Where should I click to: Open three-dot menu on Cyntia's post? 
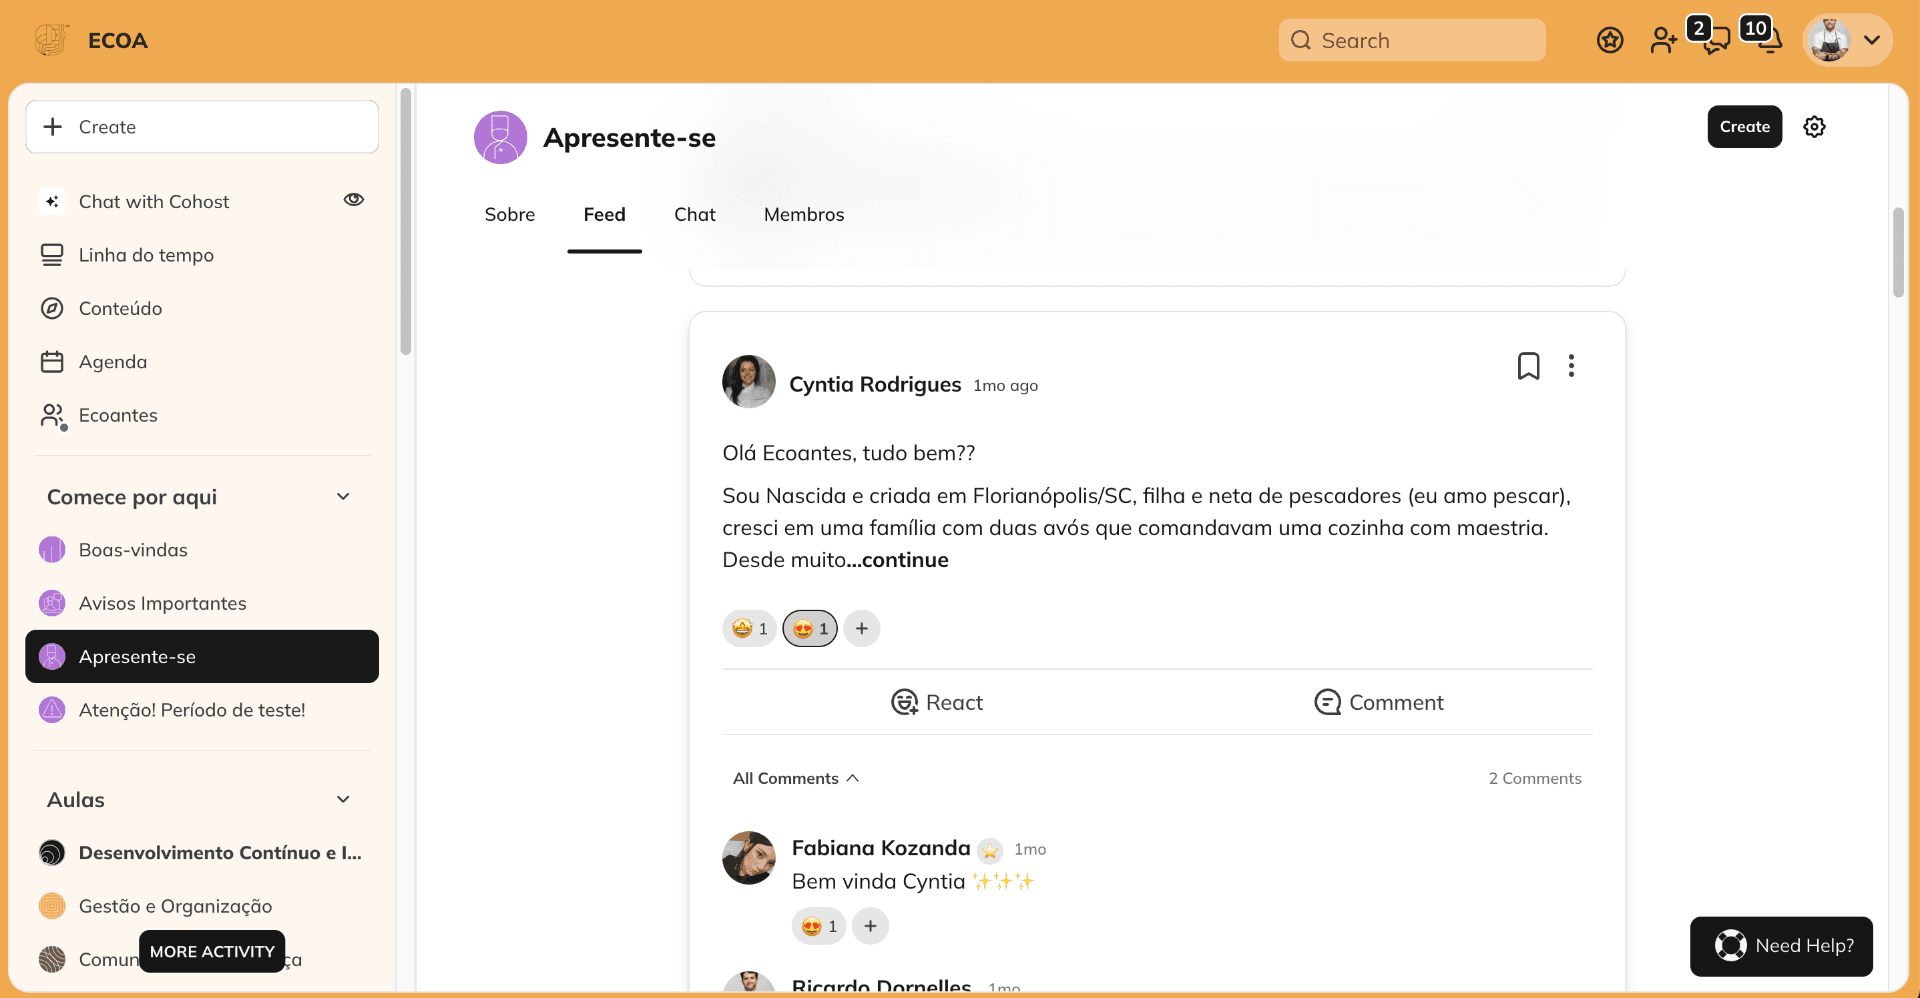coord(1572,366)
